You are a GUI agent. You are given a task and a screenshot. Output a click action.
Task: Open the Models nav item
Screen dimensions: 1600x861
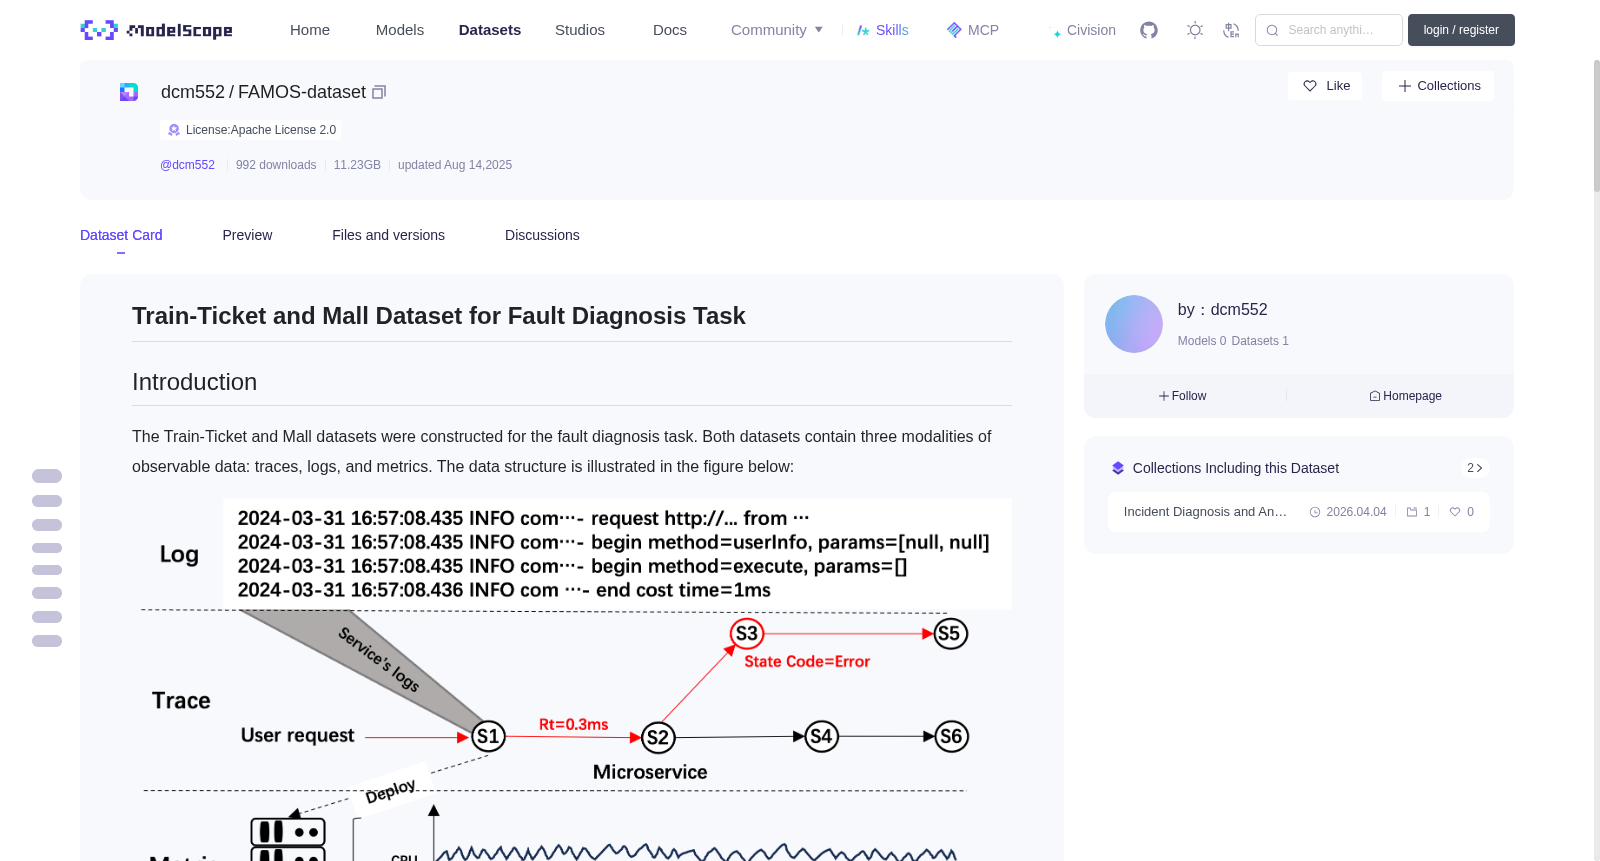point(400,30)
